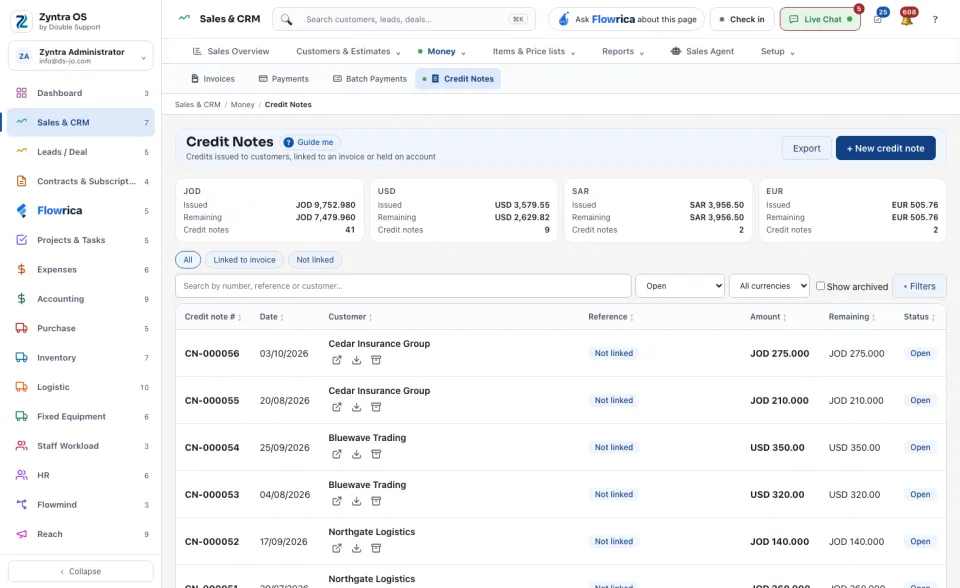This screenshot has height=588, width=960.
Task: Download credit note CN-000056
Action: 356,360
